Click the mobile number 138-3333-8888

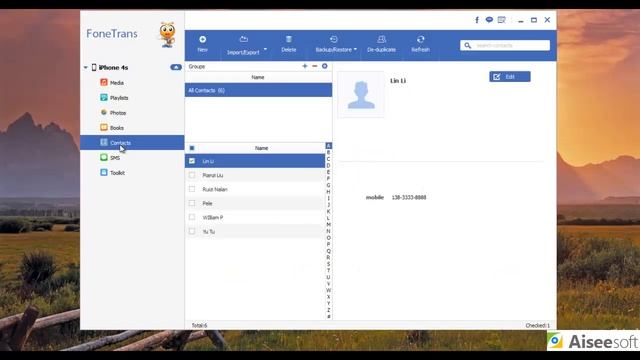coord(409,198)
